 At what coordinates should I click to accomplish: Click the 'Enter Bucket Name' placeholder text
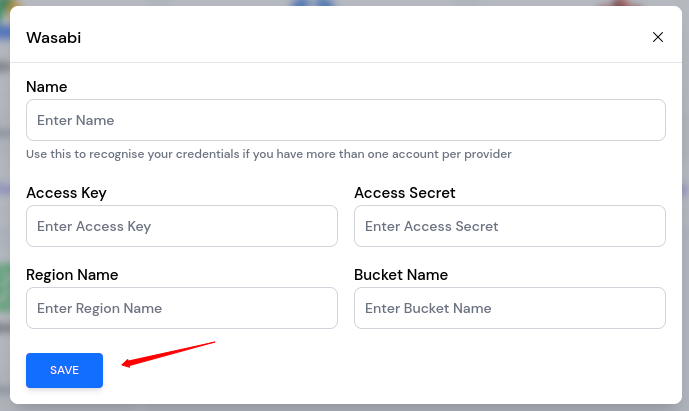pos(428,308)
